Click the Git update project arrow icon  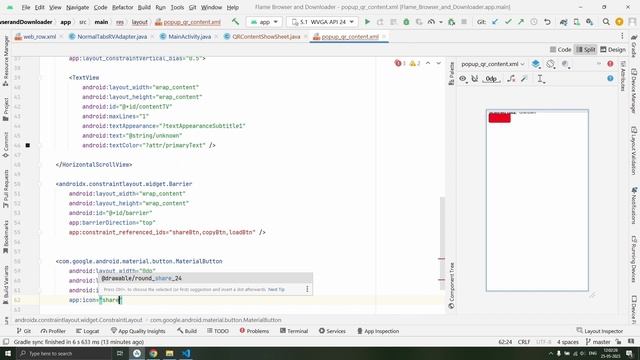tap(495, 22)
